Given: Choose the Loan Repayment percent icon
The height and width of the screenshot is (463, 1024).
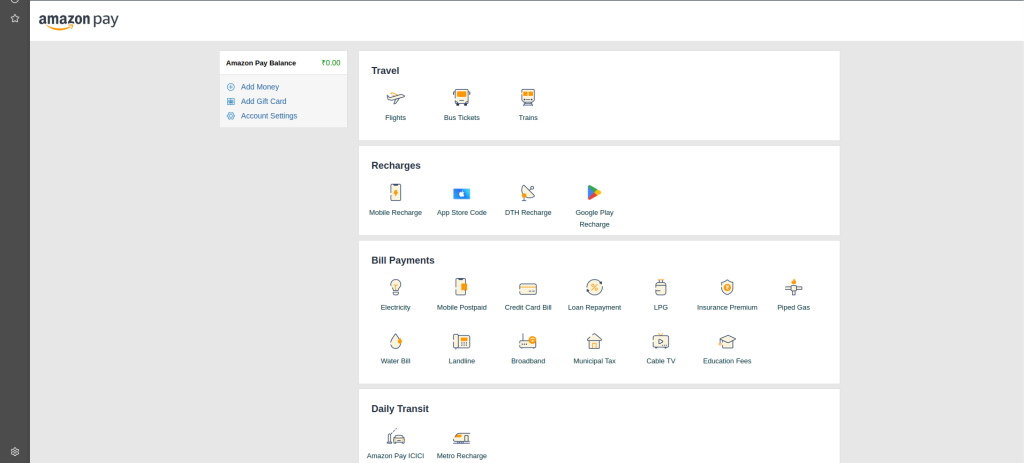Looking at the screenshot, I should point(594,287).
